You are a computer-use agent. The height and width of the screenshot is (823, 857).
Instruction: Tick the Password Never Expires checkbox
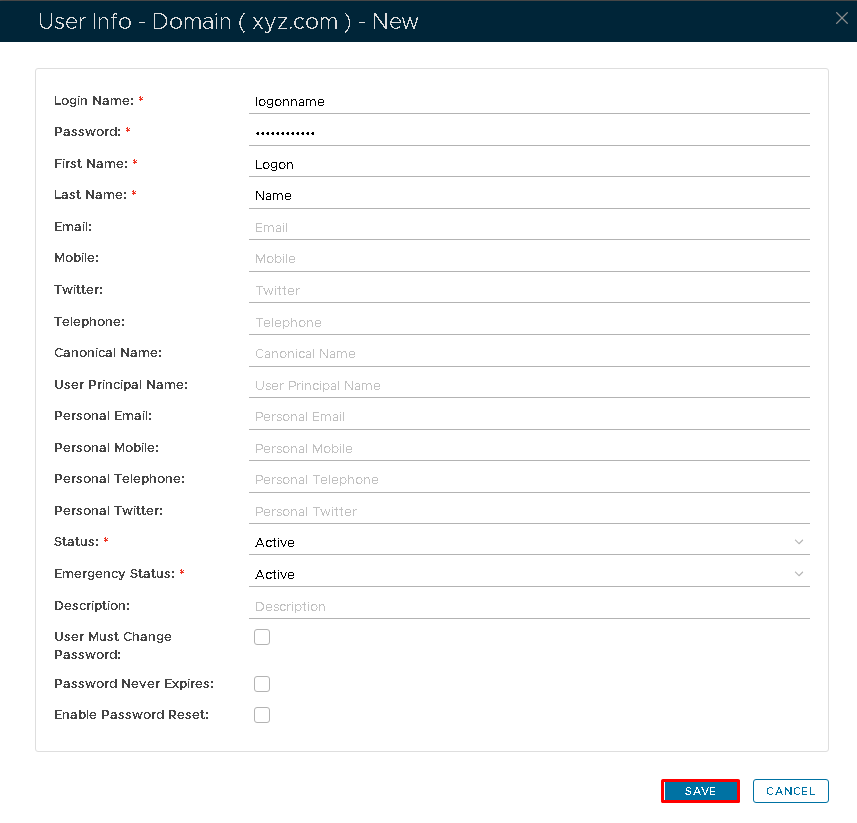pos(262,684)
